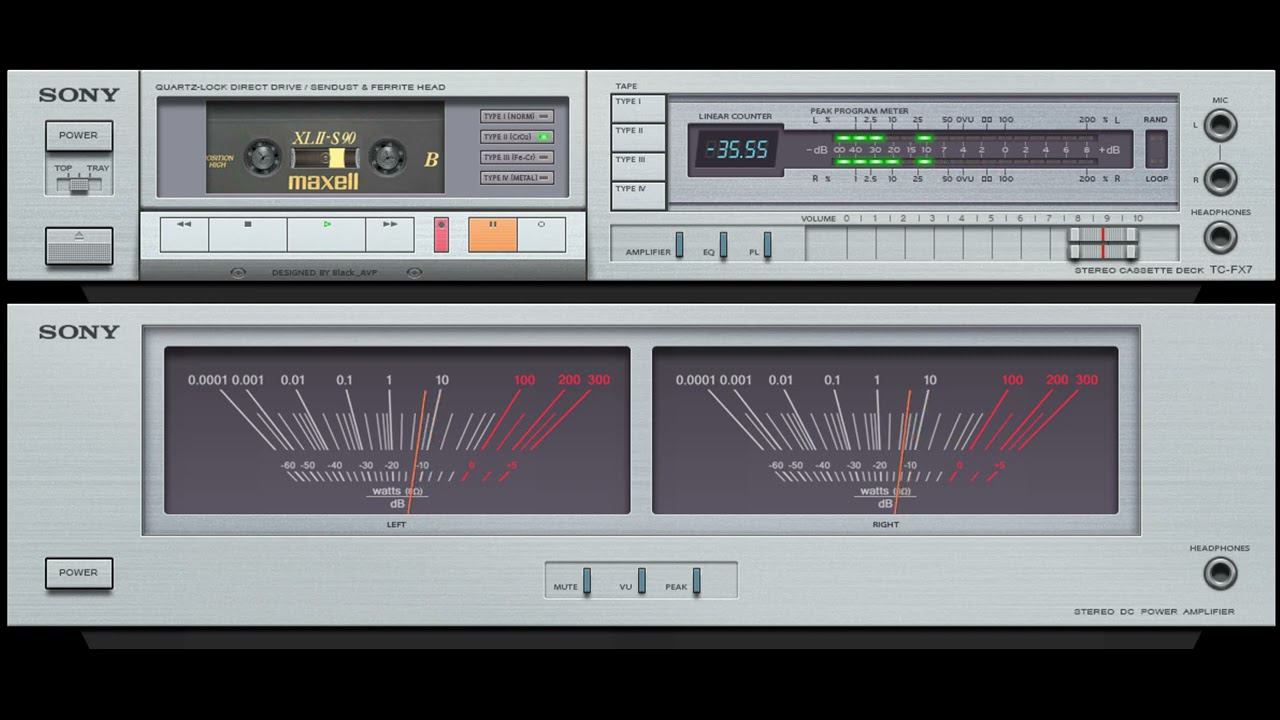Toggle the VU meter mode switch

click(x=642, y=581)
